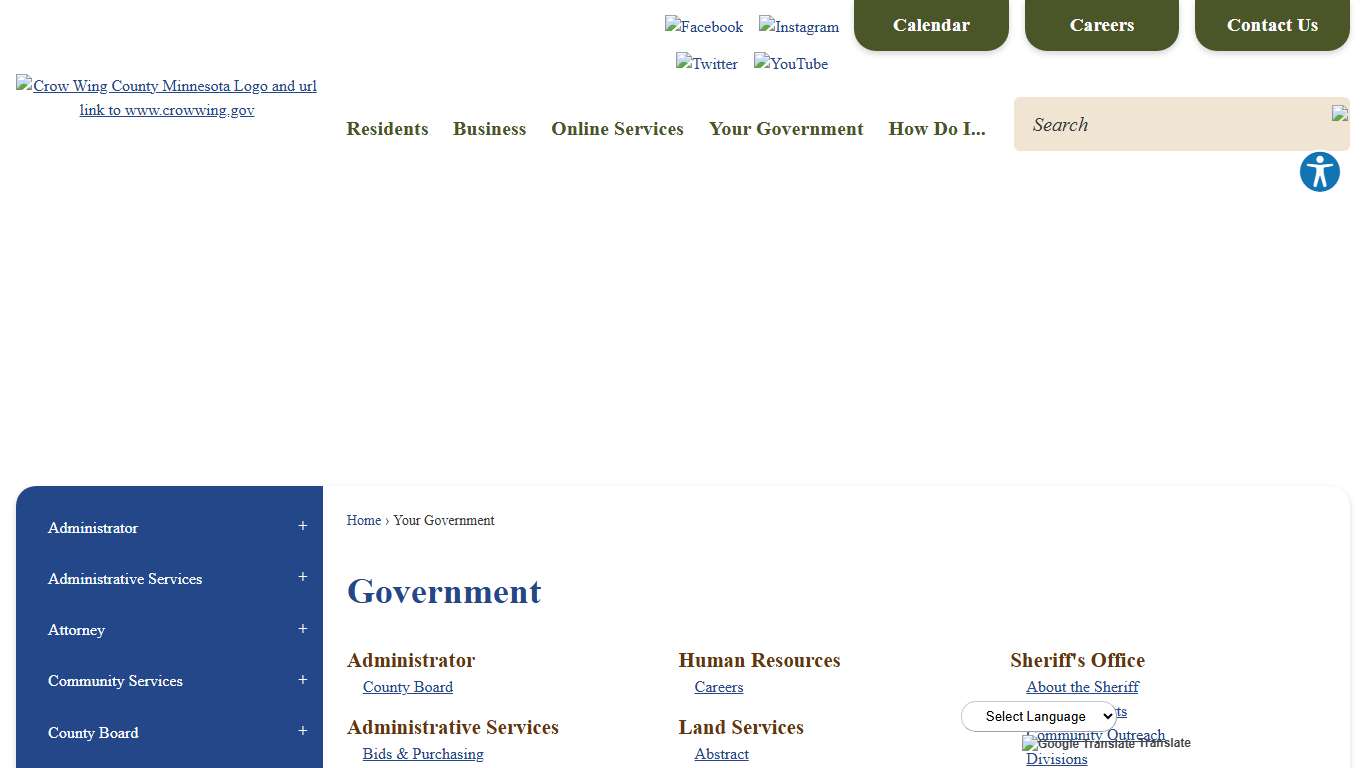Expand the Community Services sidebar section
Viewport: 1366px width, 768px height.
302,678
